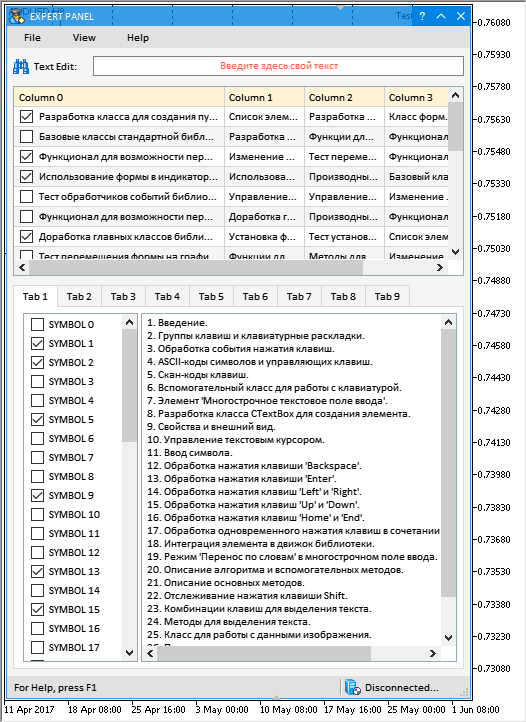Click the line '11. Ввод символа.'
526x722 pixels.
190,453
